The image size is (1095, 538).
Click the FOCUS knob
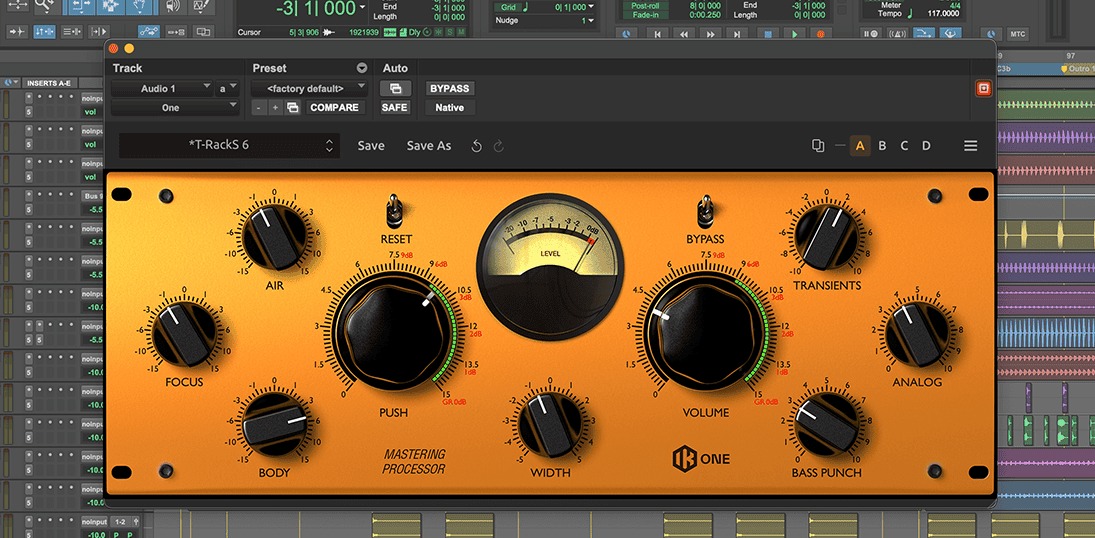click(184, 333)
